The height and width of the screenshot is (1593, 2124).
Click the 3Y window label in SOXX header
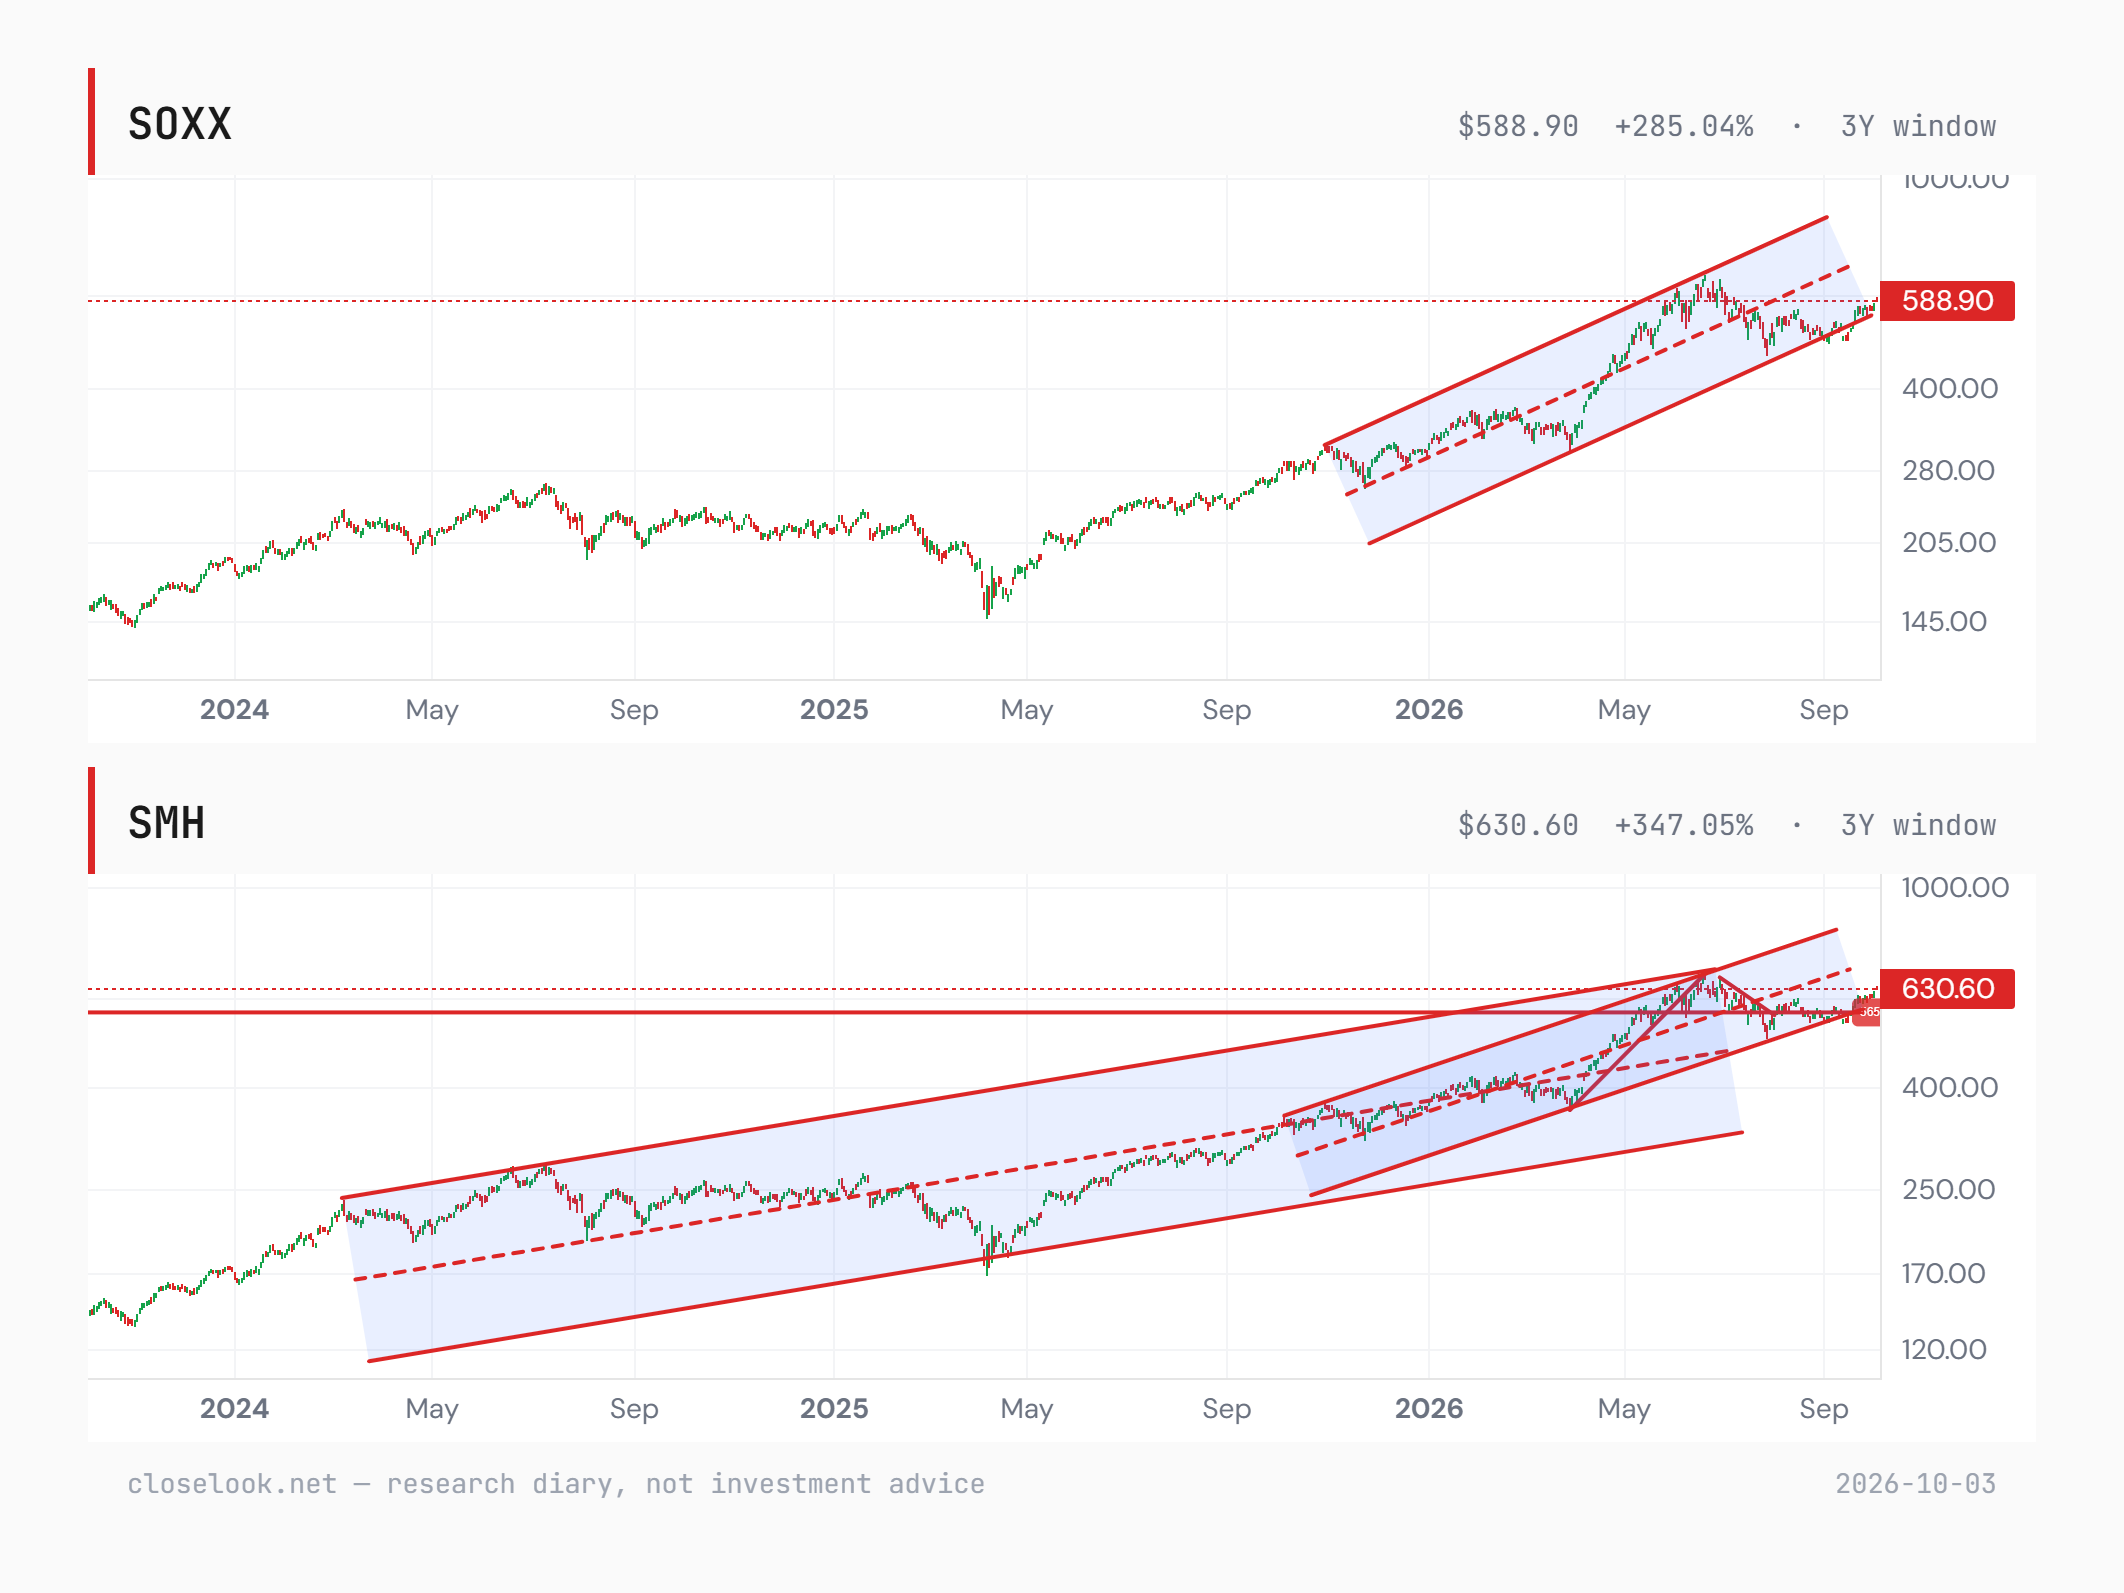1918,126
